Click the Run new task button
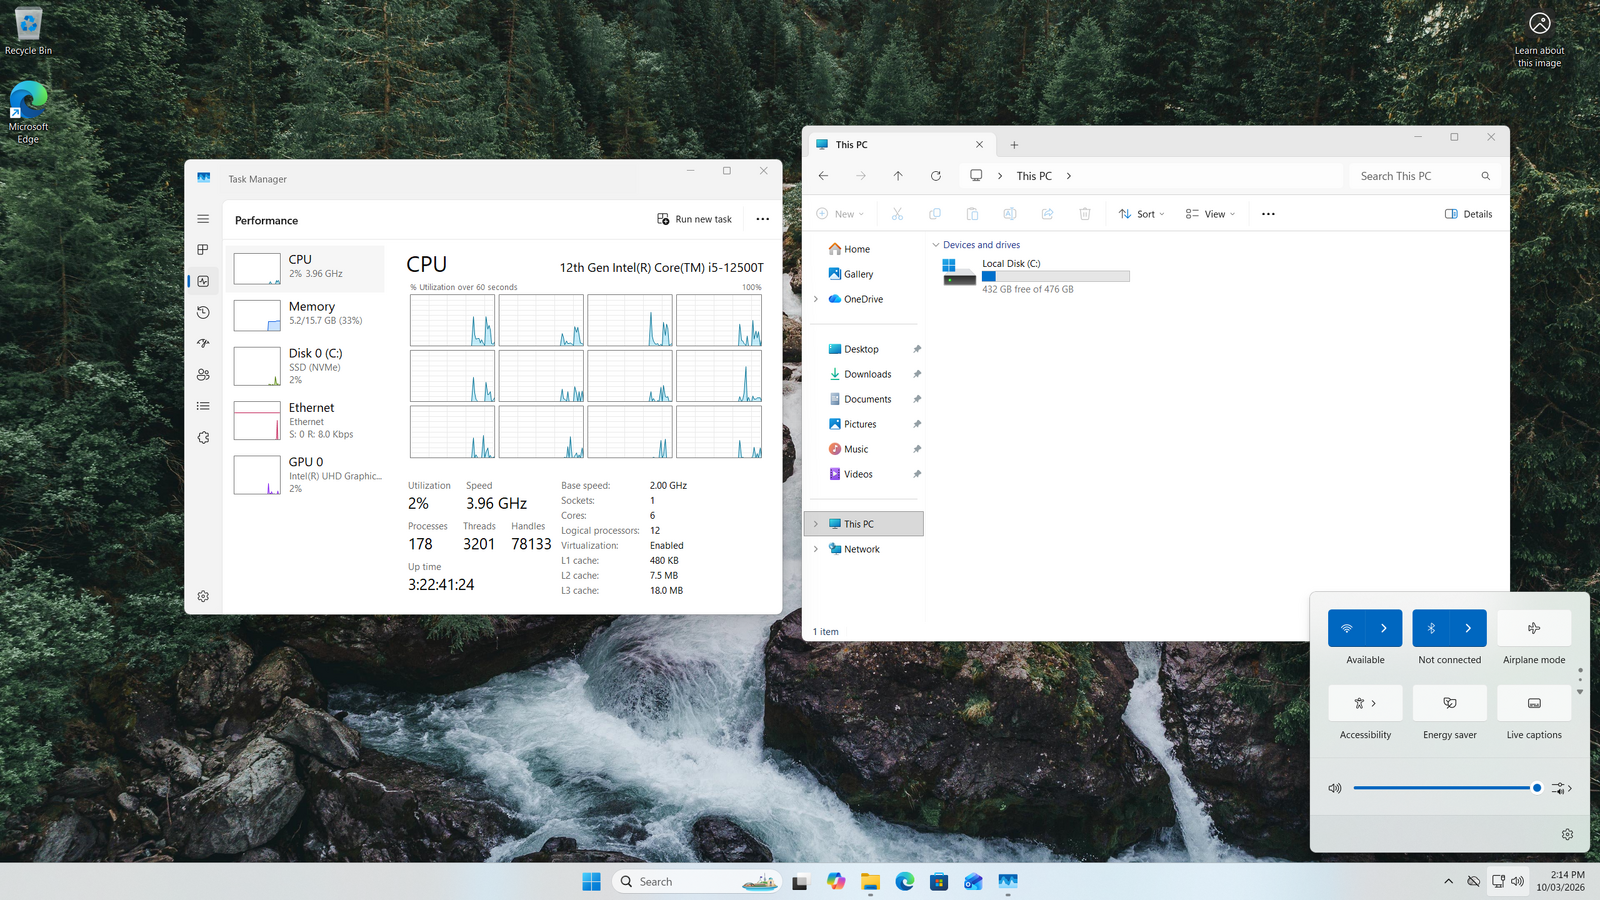The height and width of the screenshot is (900, 1600). click(694, 219)
